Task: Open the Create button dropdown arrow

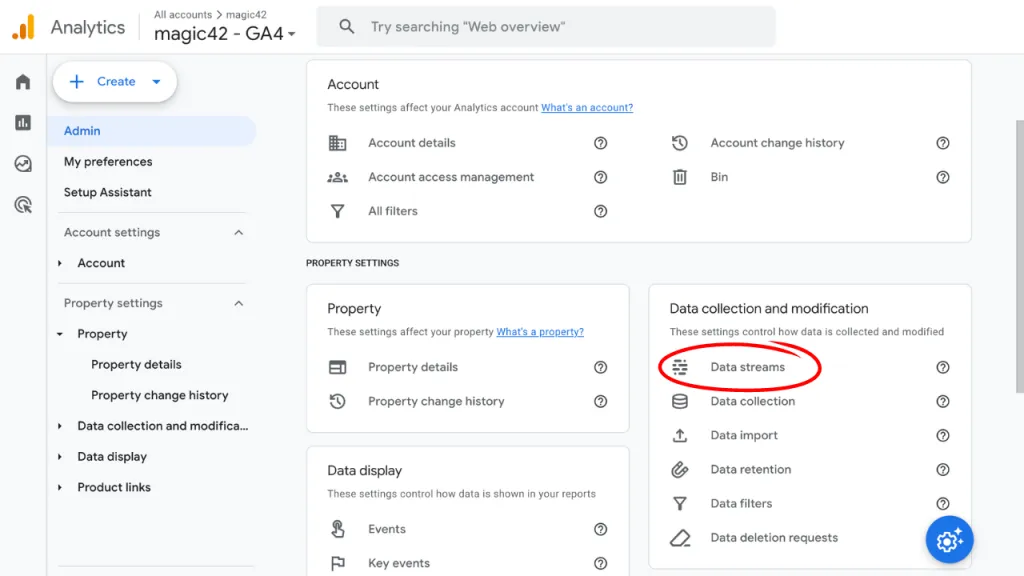Action: (156, 82)
